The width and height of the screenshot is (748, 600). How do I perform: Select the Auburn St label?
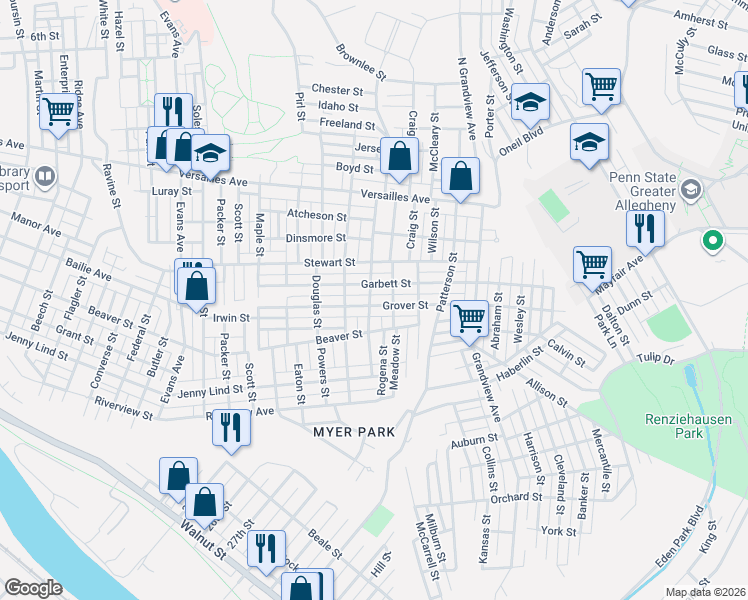pos(474,441)
